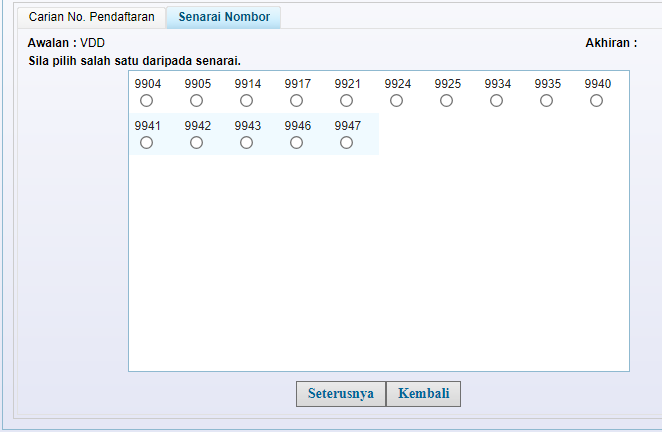Image resolution: width=662 pixels, height=432 pixels.
Task: Select radio button for number 9904
Action: point(147,101)
